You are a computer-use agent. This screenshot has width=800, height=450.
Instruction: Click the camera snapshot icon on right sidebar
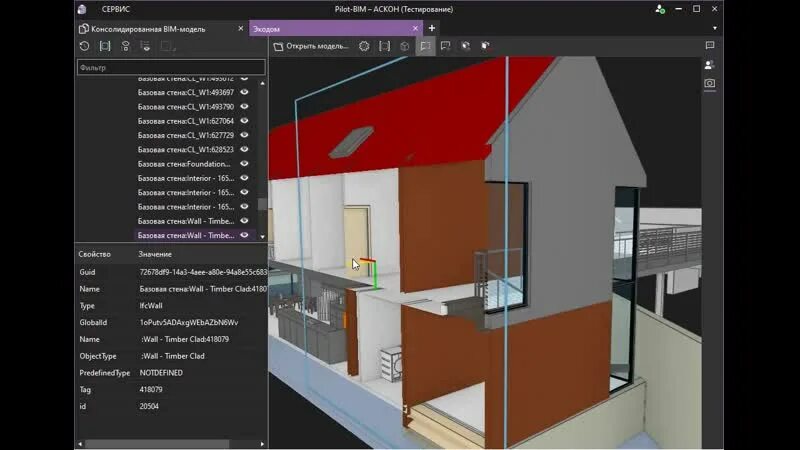tap(710, 83)
